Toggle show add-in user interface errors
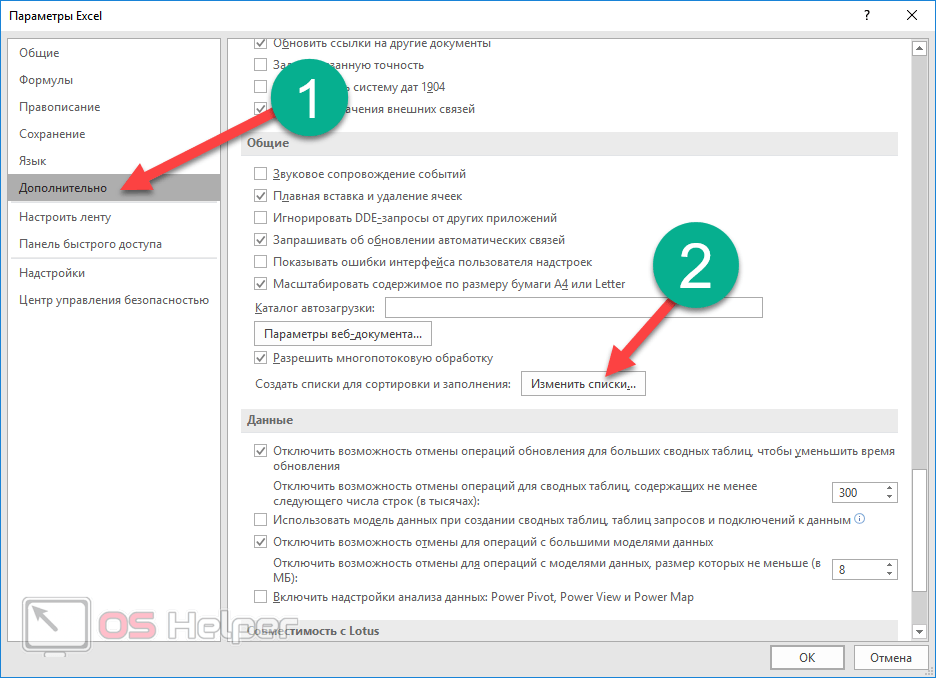936x678 pixels. (261, 262)
